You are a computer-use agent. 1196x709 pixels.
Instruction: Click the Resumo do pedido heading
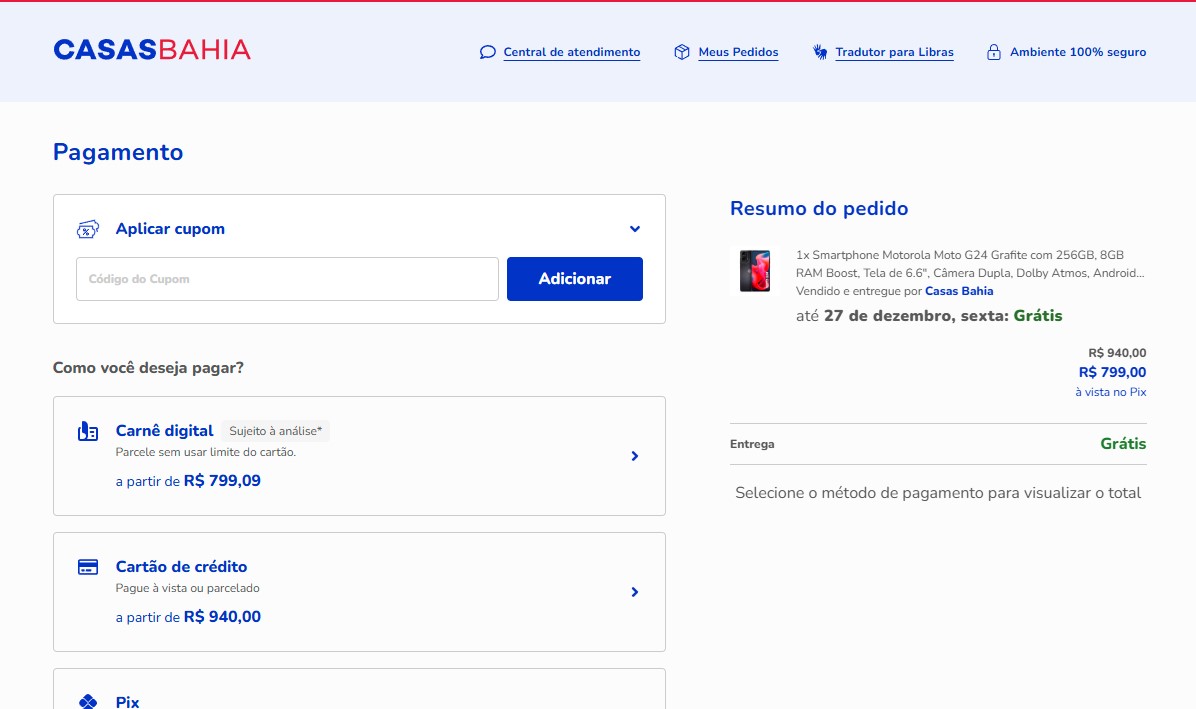(x=819, y=209)
